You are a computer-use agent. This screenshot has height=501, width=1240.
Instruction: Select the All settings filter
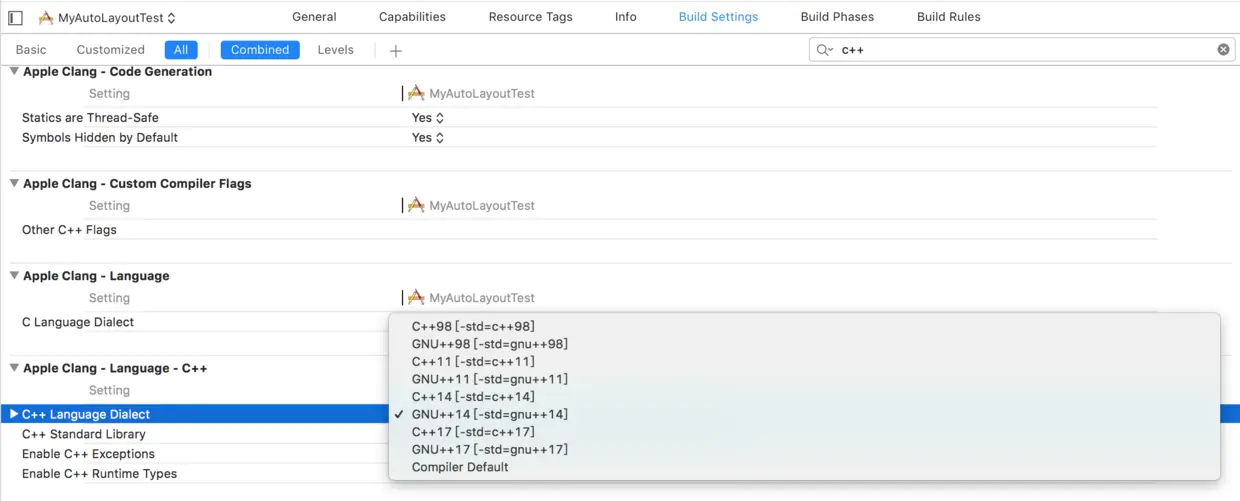tap(181, 50)
